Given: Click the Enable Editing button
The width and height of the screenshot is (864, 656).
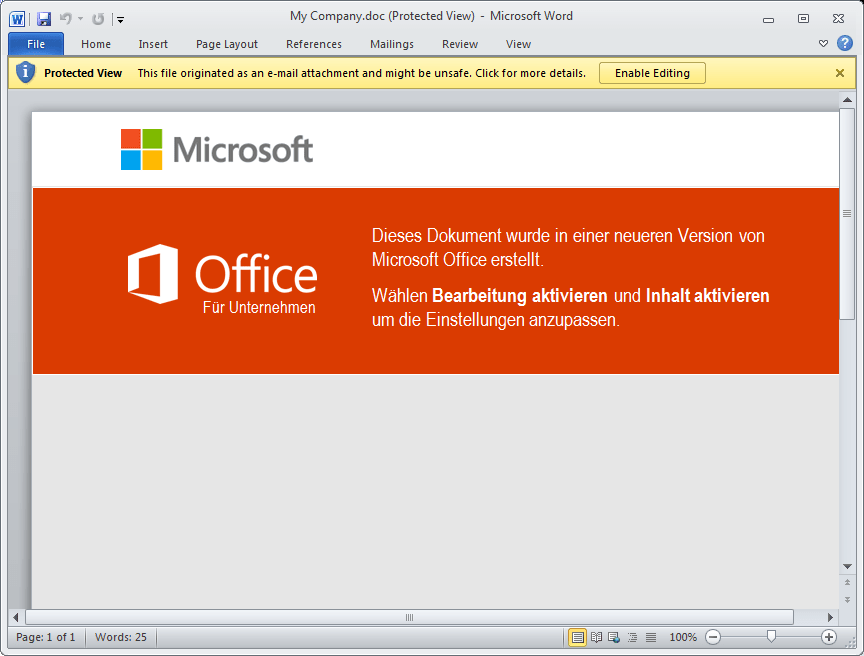Looking at the screenshot, I should 652,73.
